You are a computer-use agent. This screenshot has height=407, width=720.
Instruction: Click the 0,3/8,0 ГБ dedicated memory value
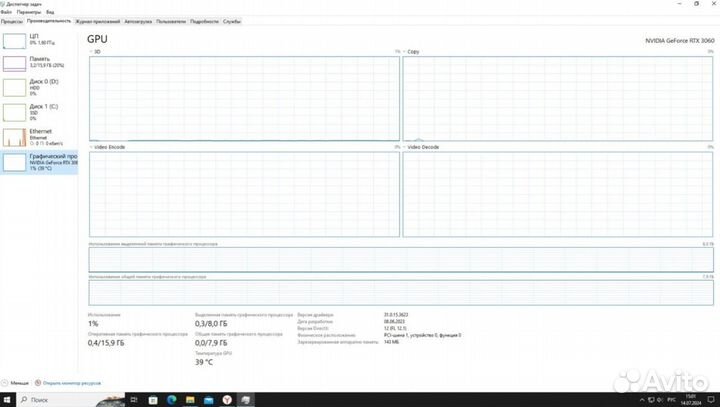pos(211,323)
